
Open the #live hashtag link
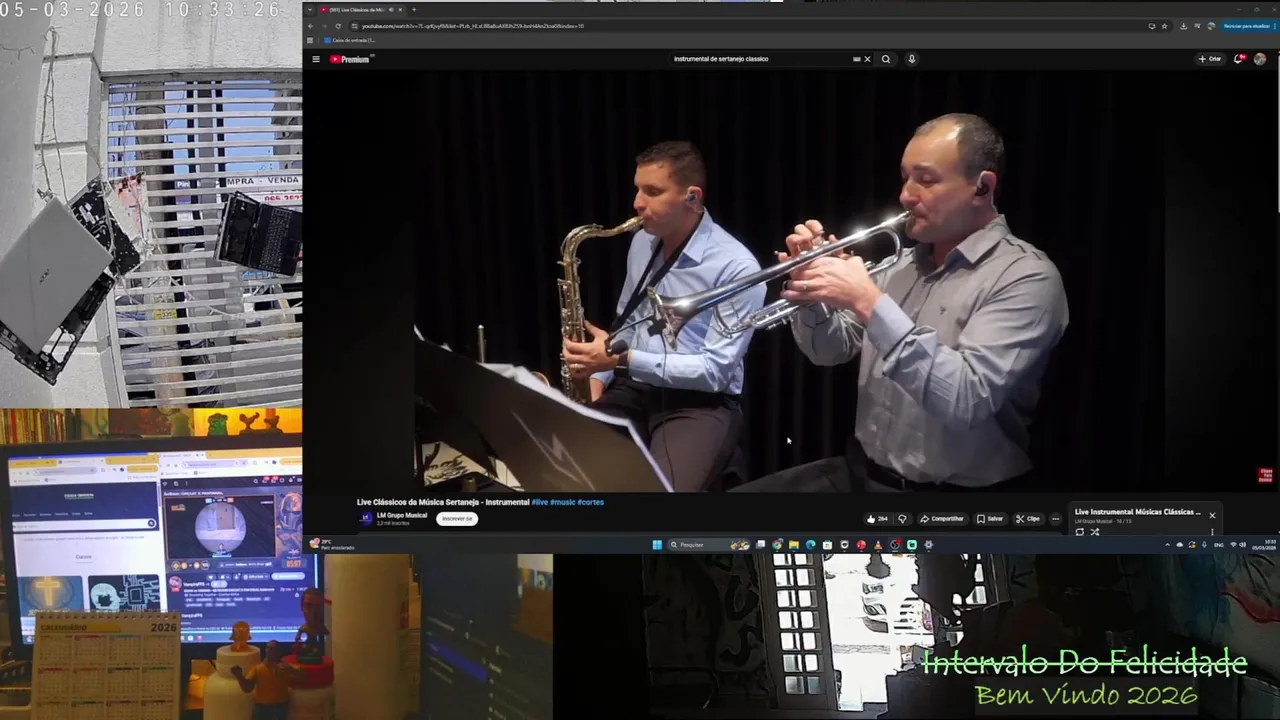point(539,502)
